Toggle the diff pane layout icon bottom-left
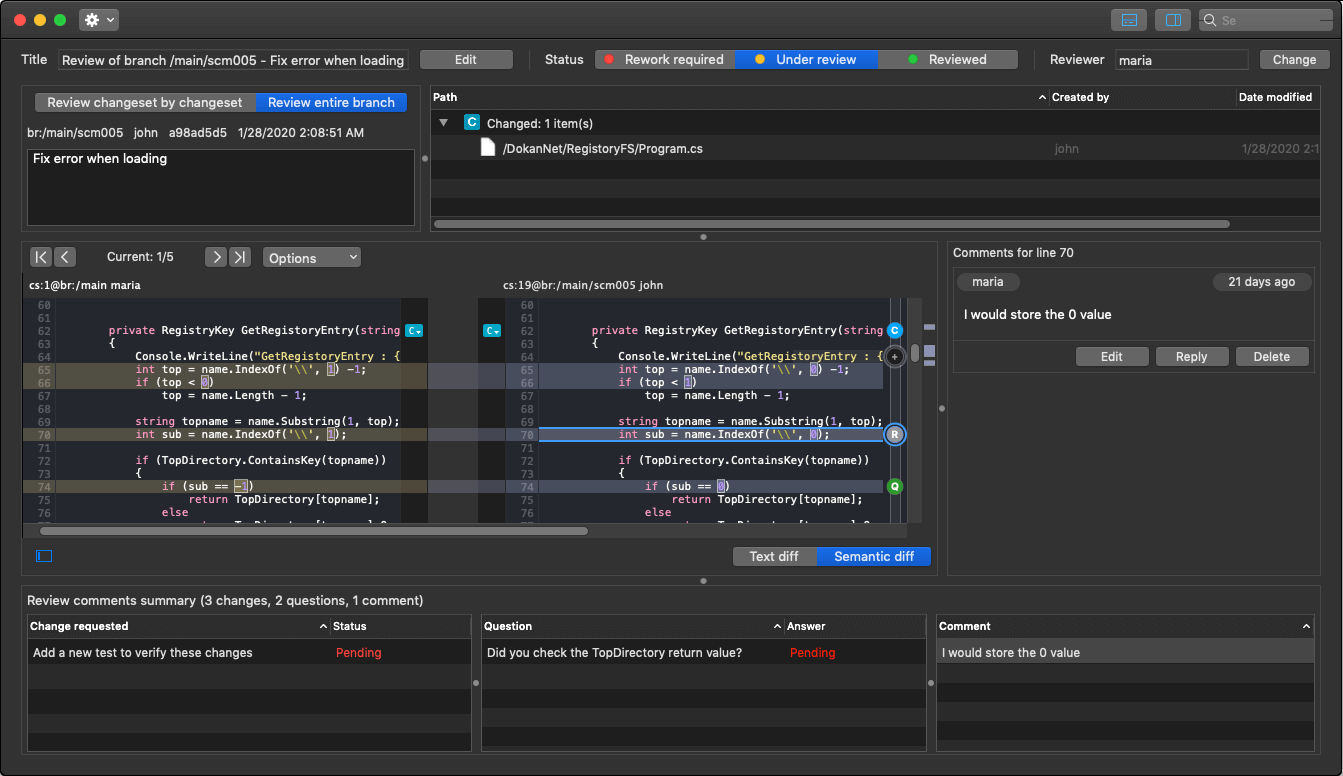 coord(44,556)
